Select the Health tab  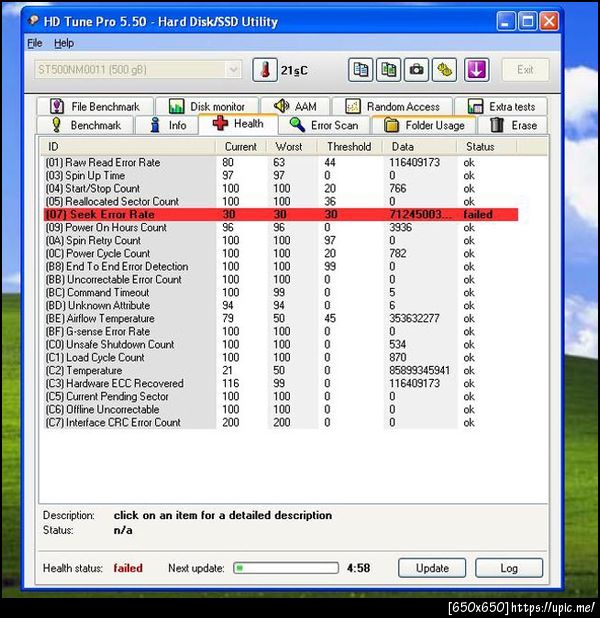click(x=239, y=124)
